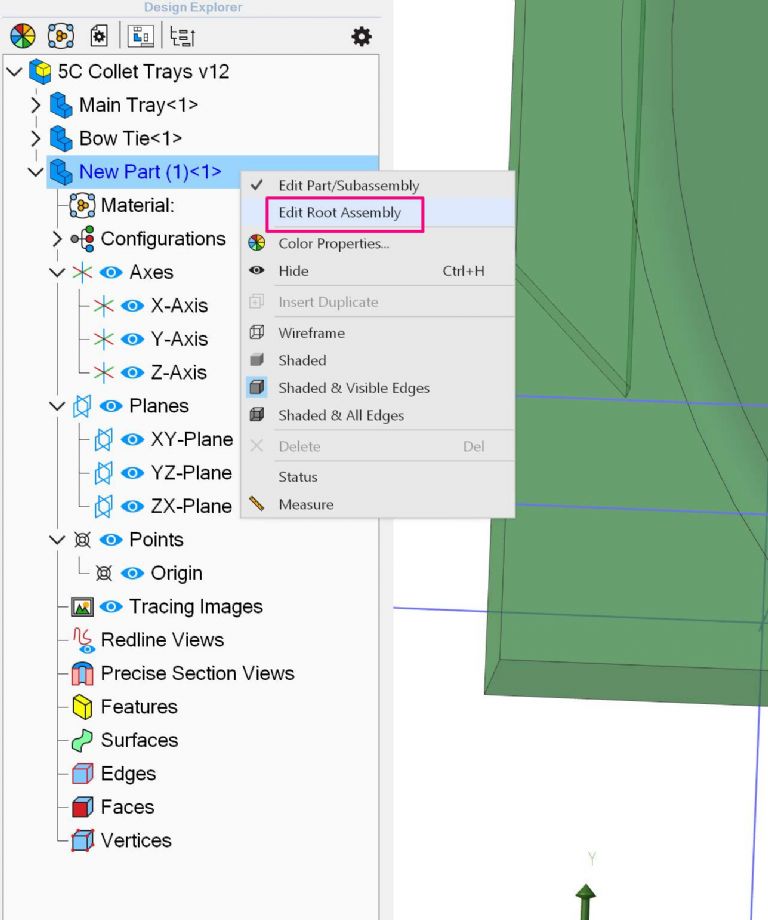
Task: Select the Main Tray<1> tree label
Action: [x=138, y=105]
